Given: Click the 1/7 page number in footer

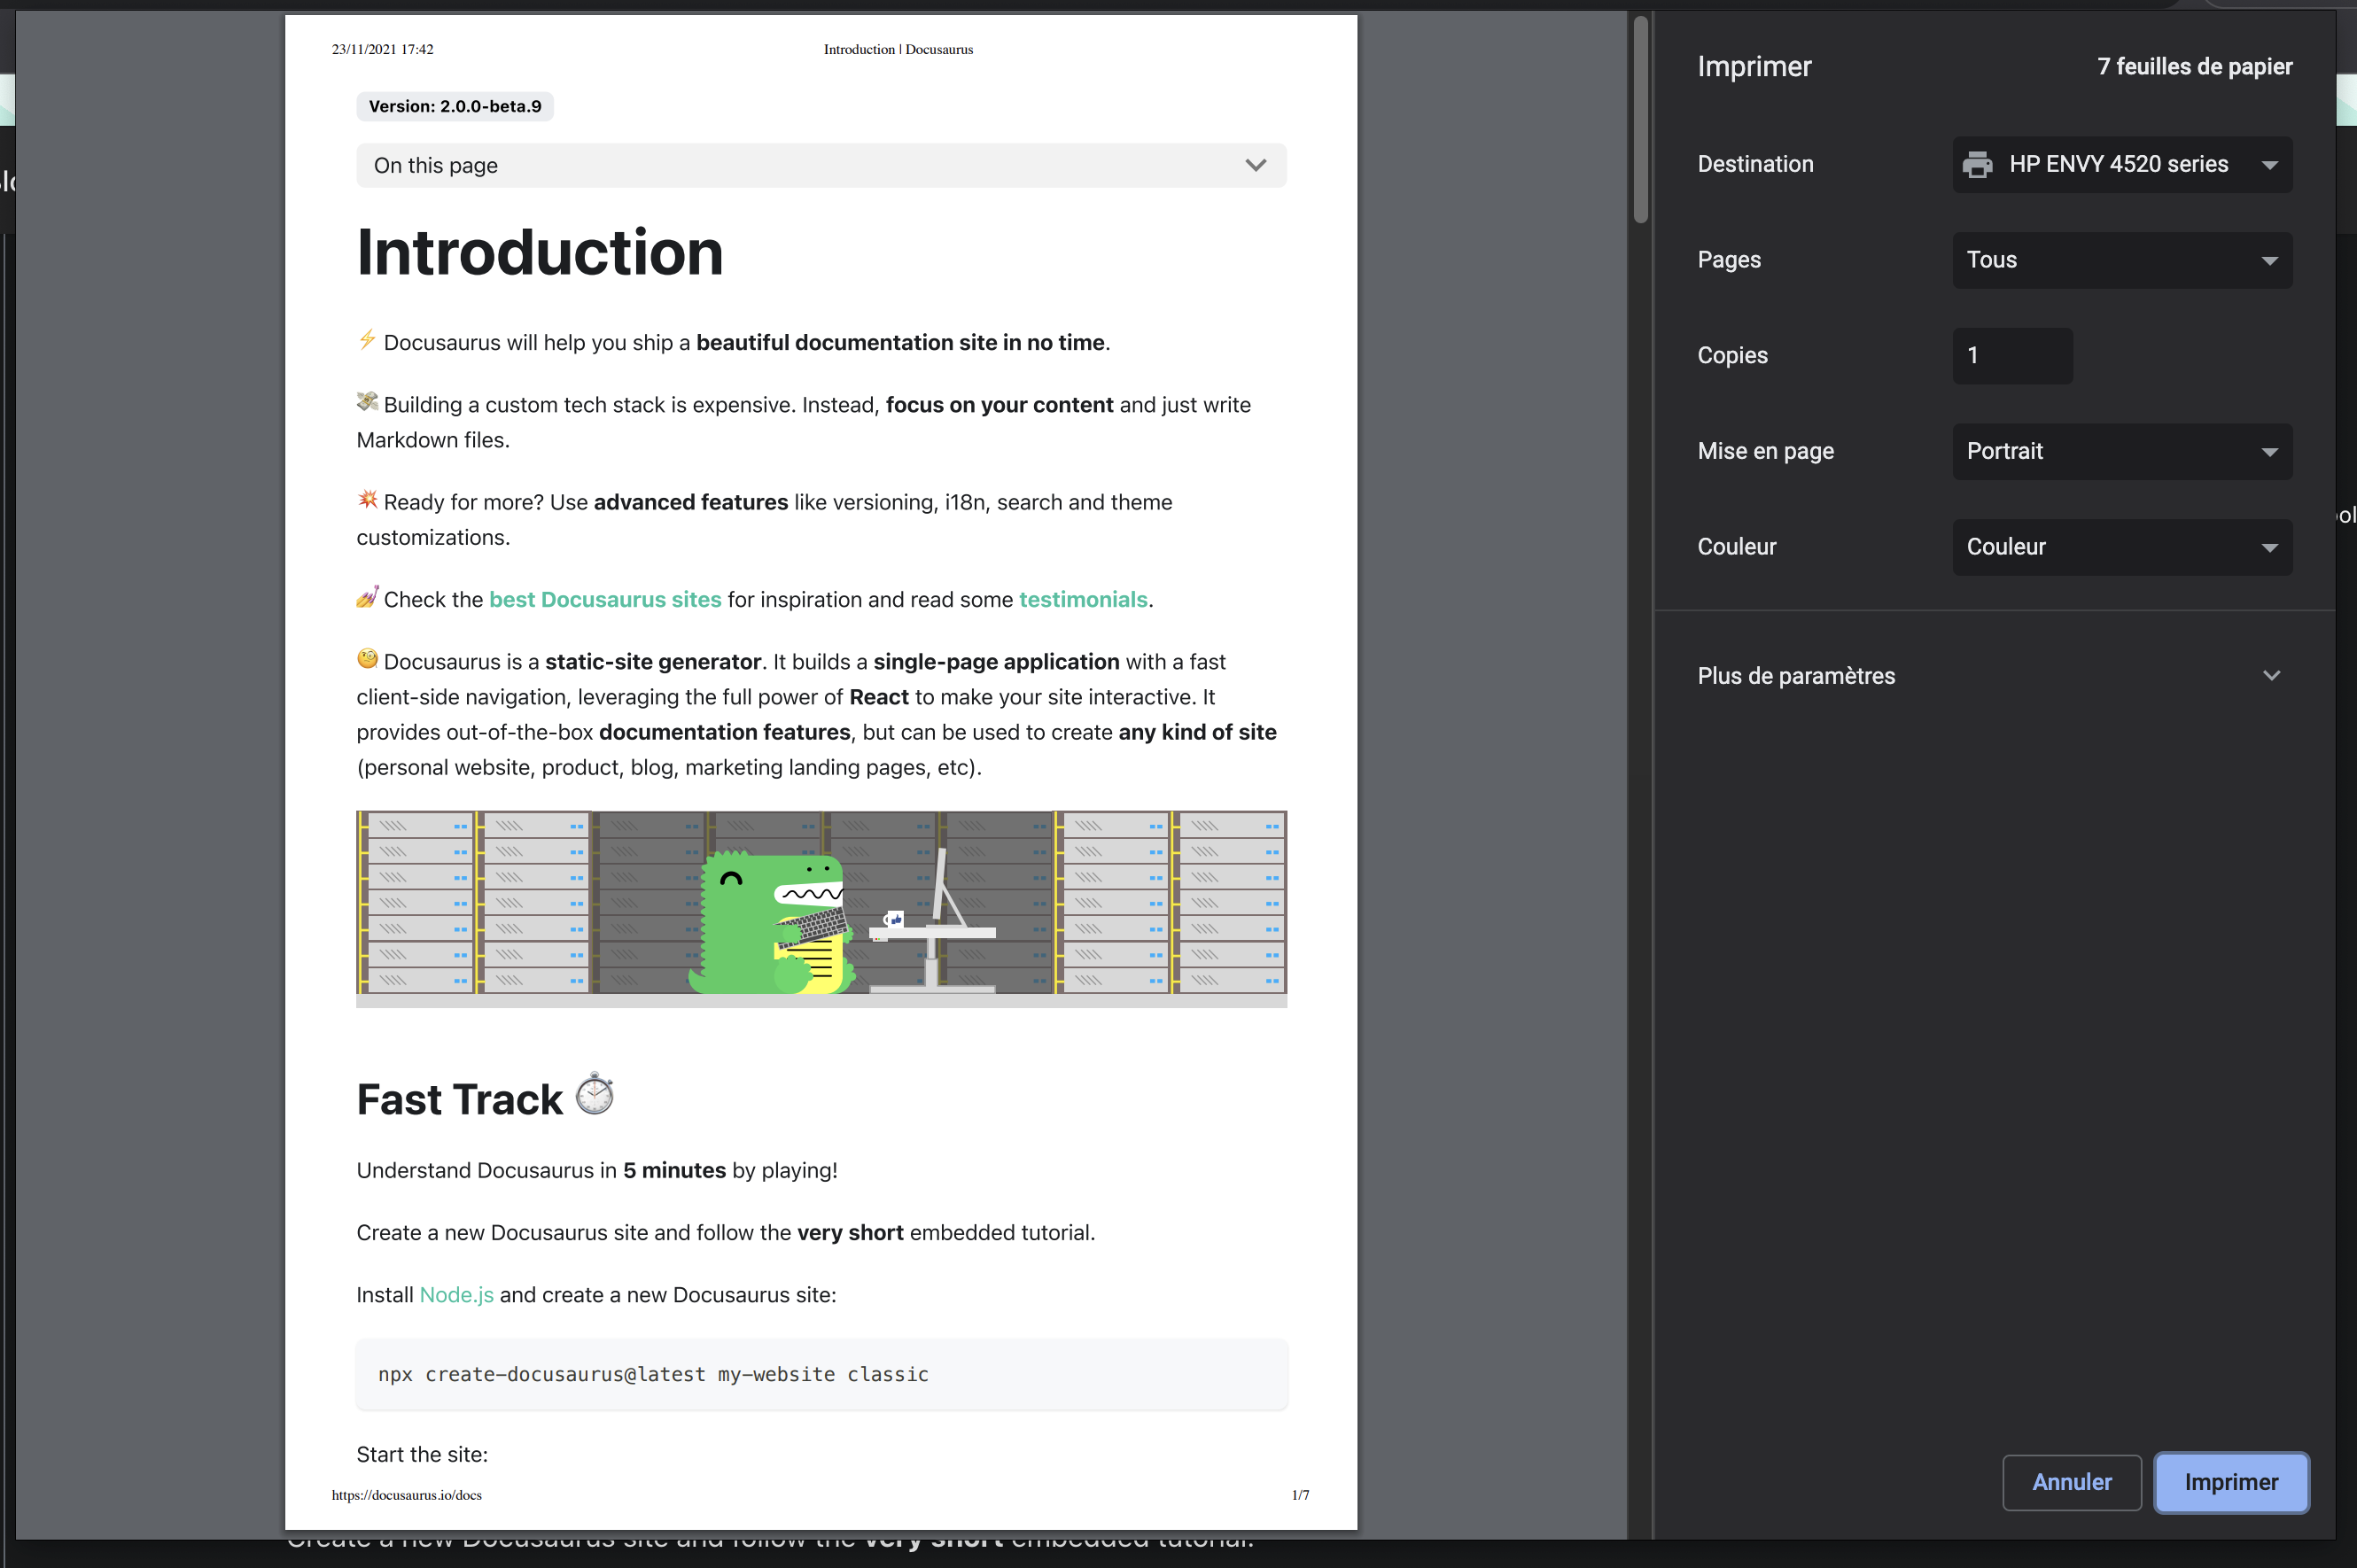Looking at the screenshot, I should point(1300,1495).
